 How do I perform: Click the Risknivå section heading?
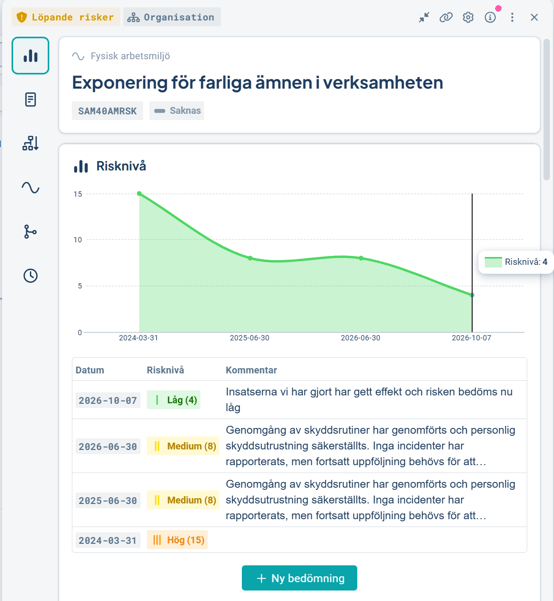[x=121, y=166]
